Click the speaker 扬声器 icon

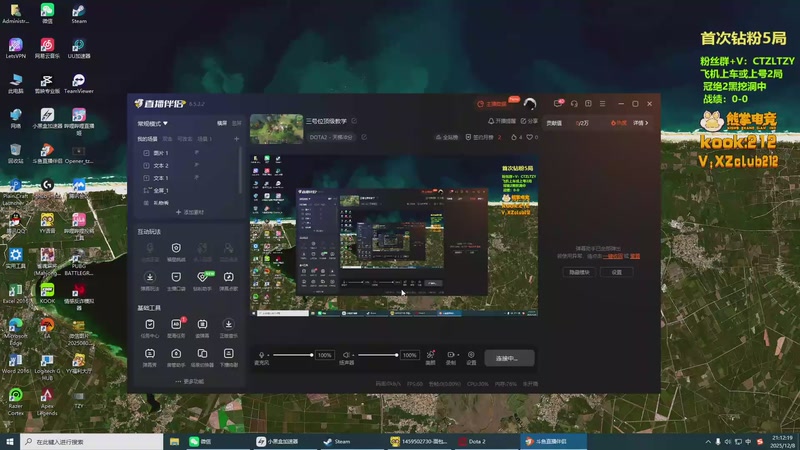click(x=346, y=355)
